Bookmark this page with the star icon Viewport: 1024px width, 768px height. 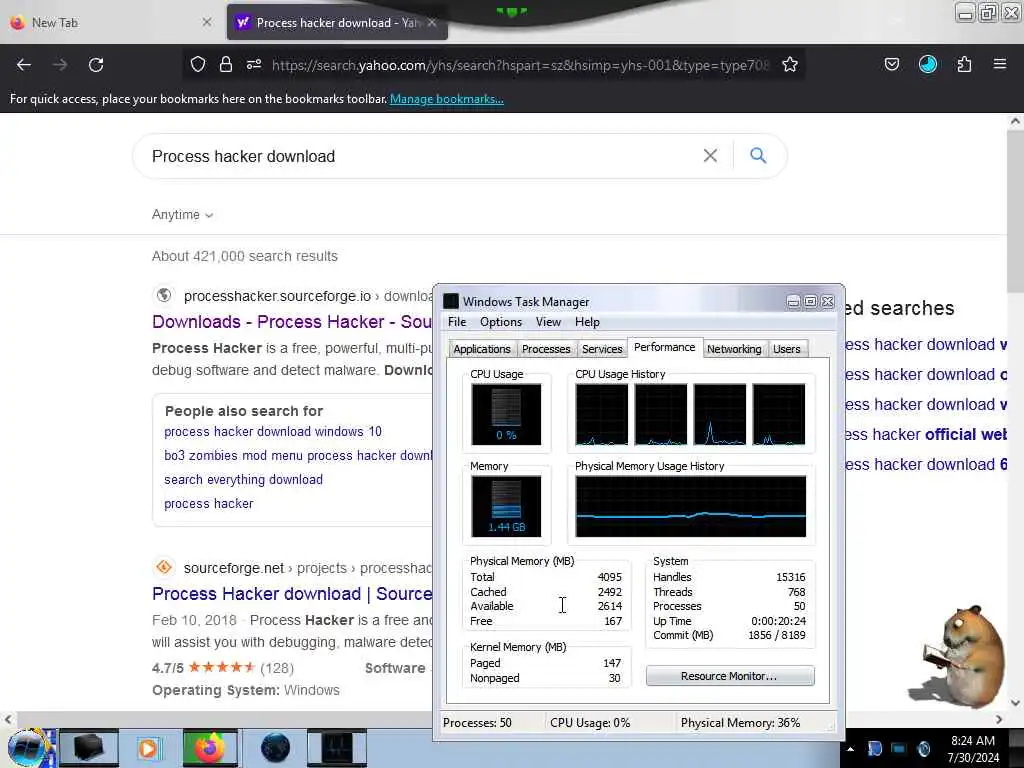click(x=790, y=64)
